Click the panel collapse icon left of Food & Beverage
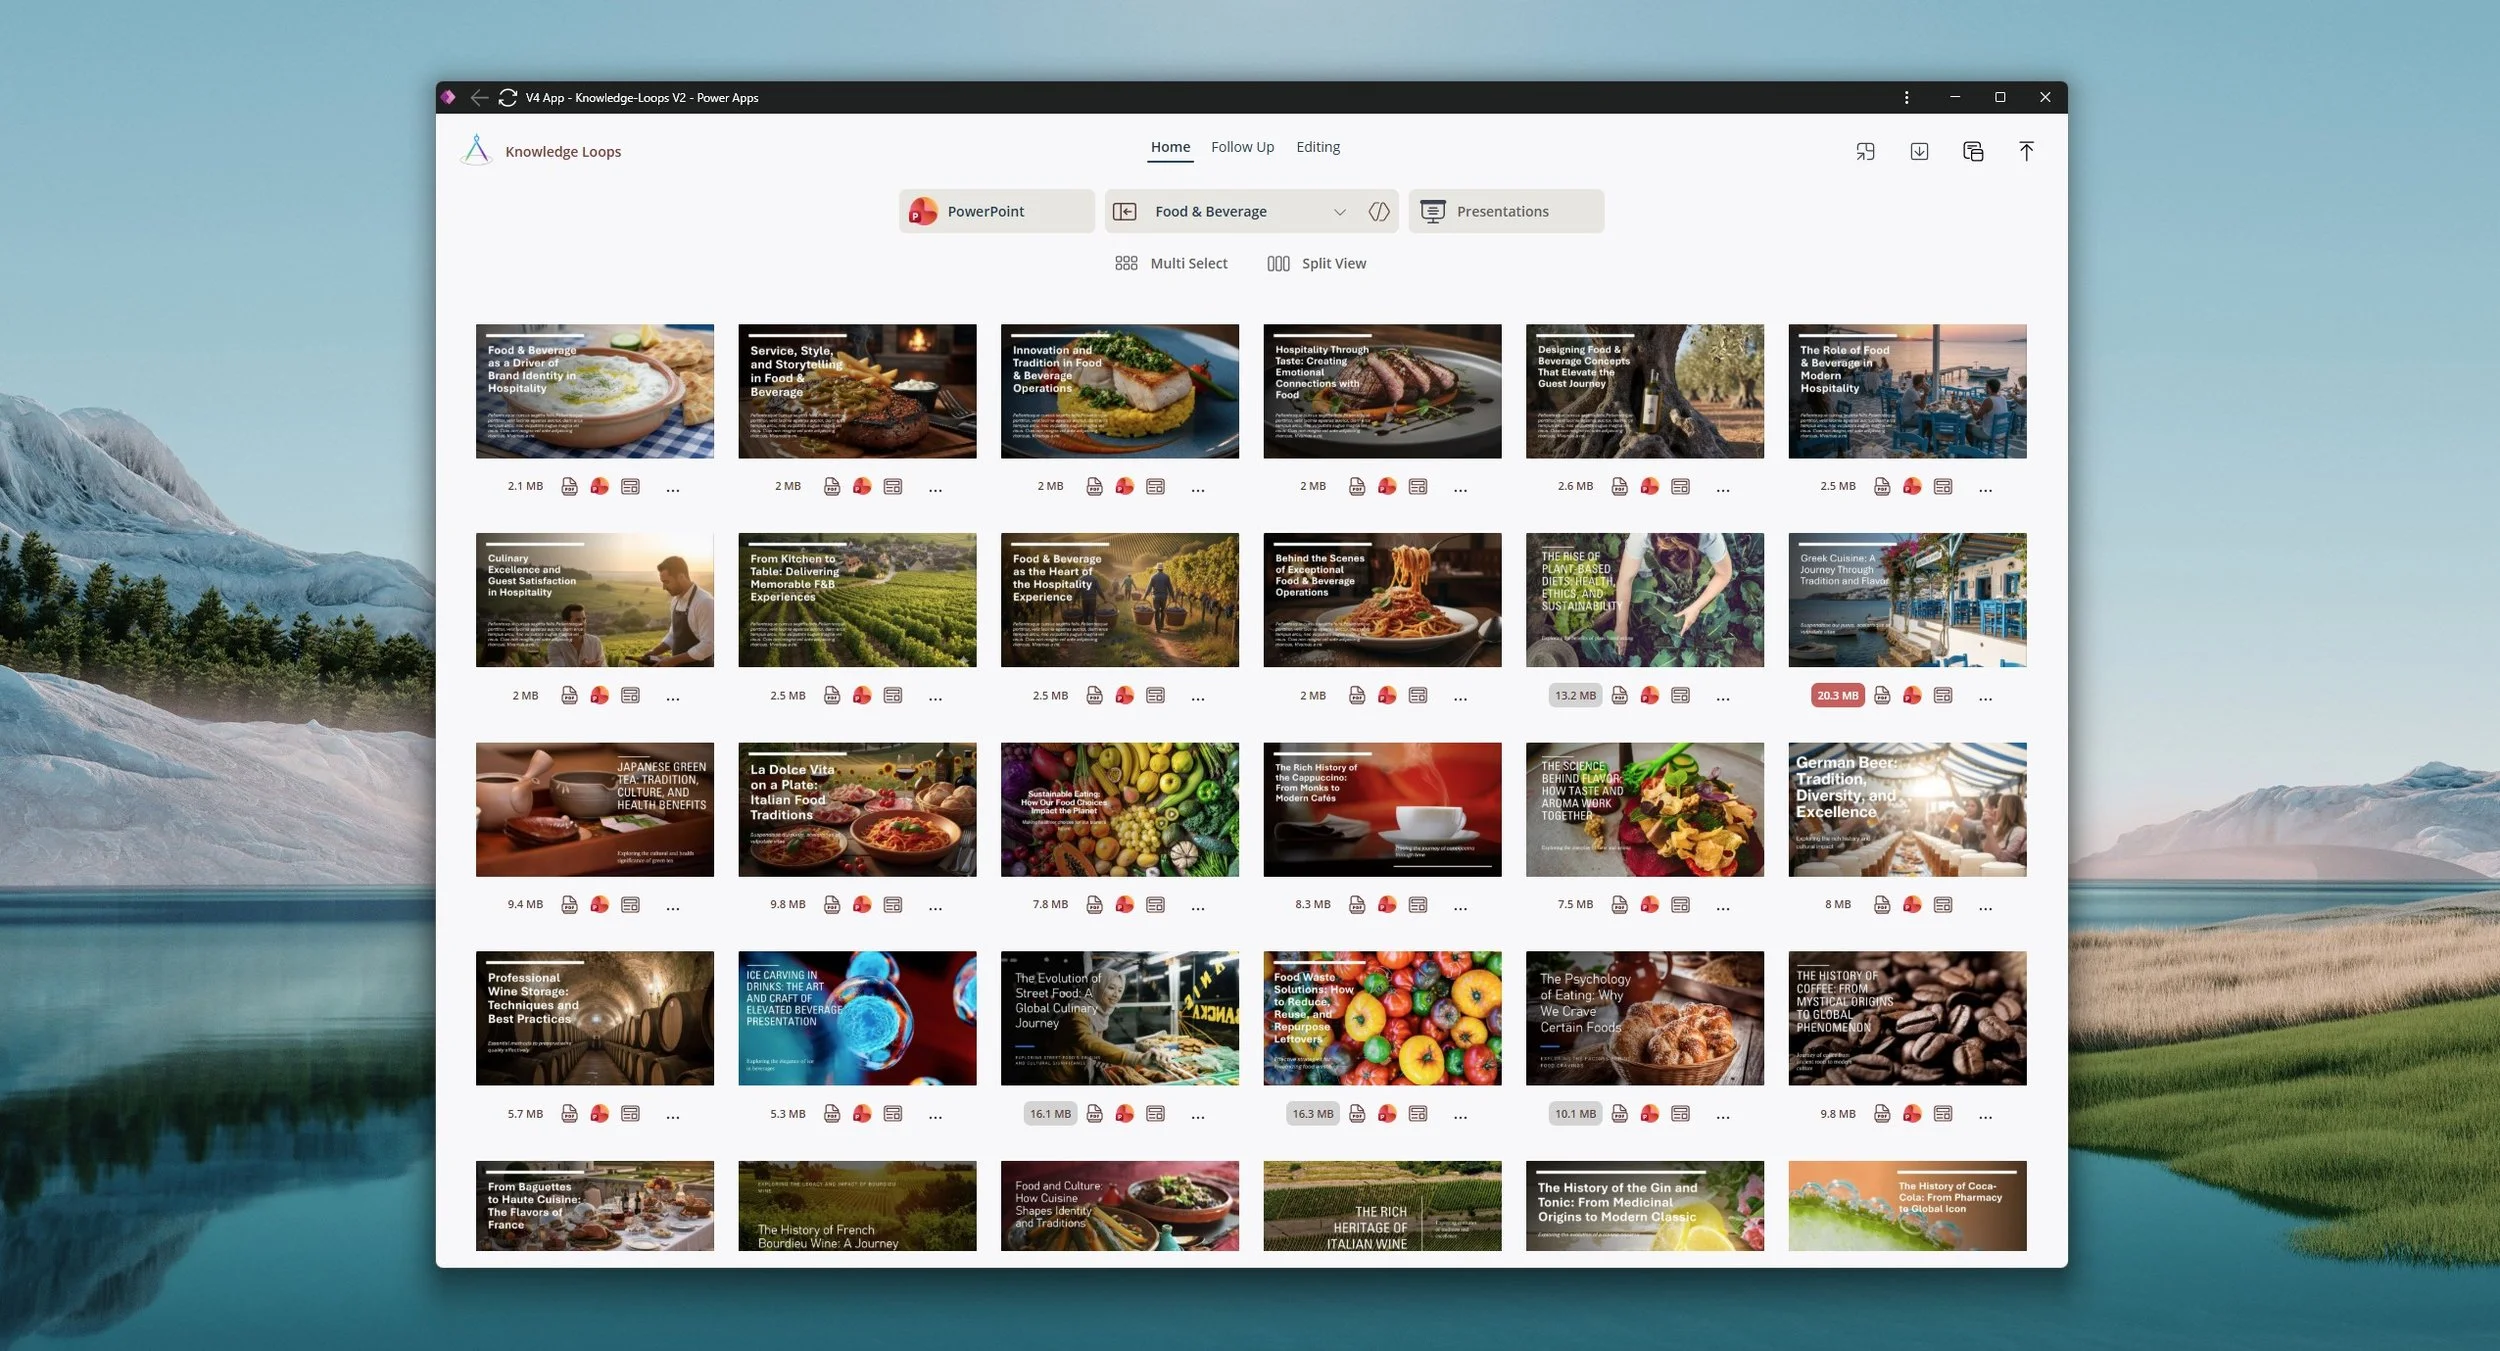This screenshot has width=2500, height=1351. (x=1125, y=211)
